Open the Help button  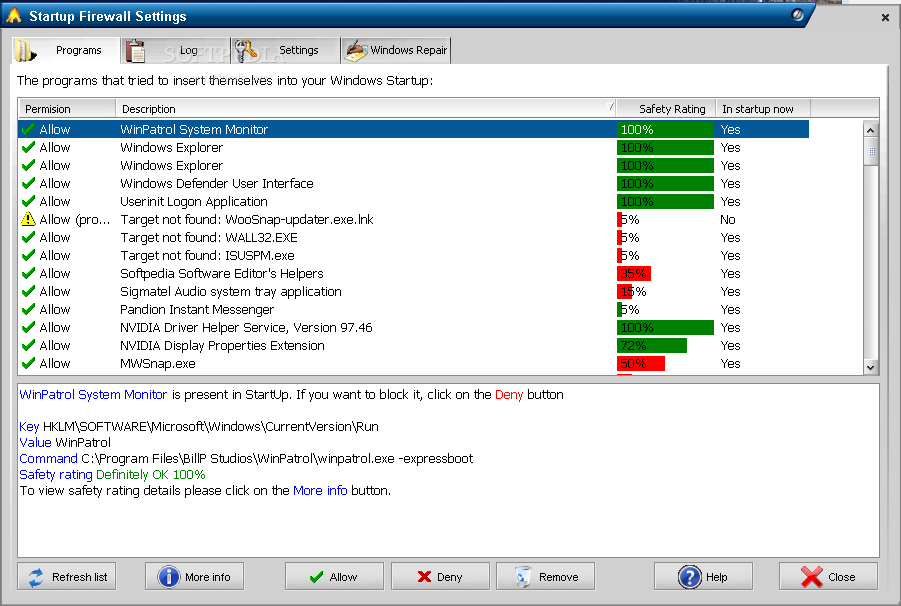[x=703, y=576]
